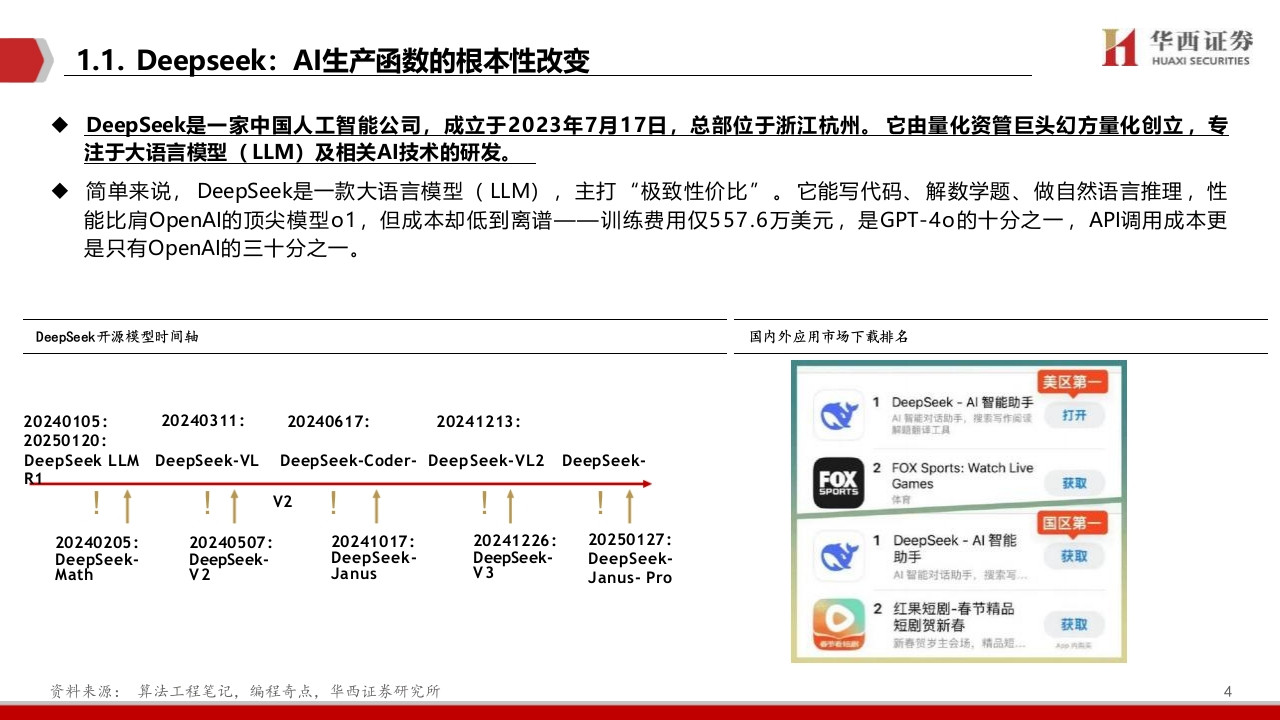Click the 20240507: DeepSeek-V2 entry
The image size is (1280, 720).
point(231,559)
